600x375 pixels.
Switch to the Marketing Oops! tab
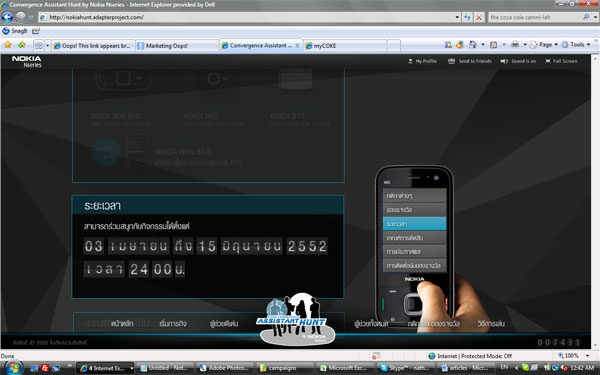[177, 46]
